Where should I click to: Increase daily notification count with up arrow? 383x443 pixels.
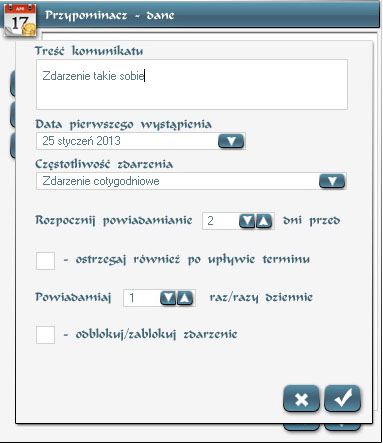(185, 298)
